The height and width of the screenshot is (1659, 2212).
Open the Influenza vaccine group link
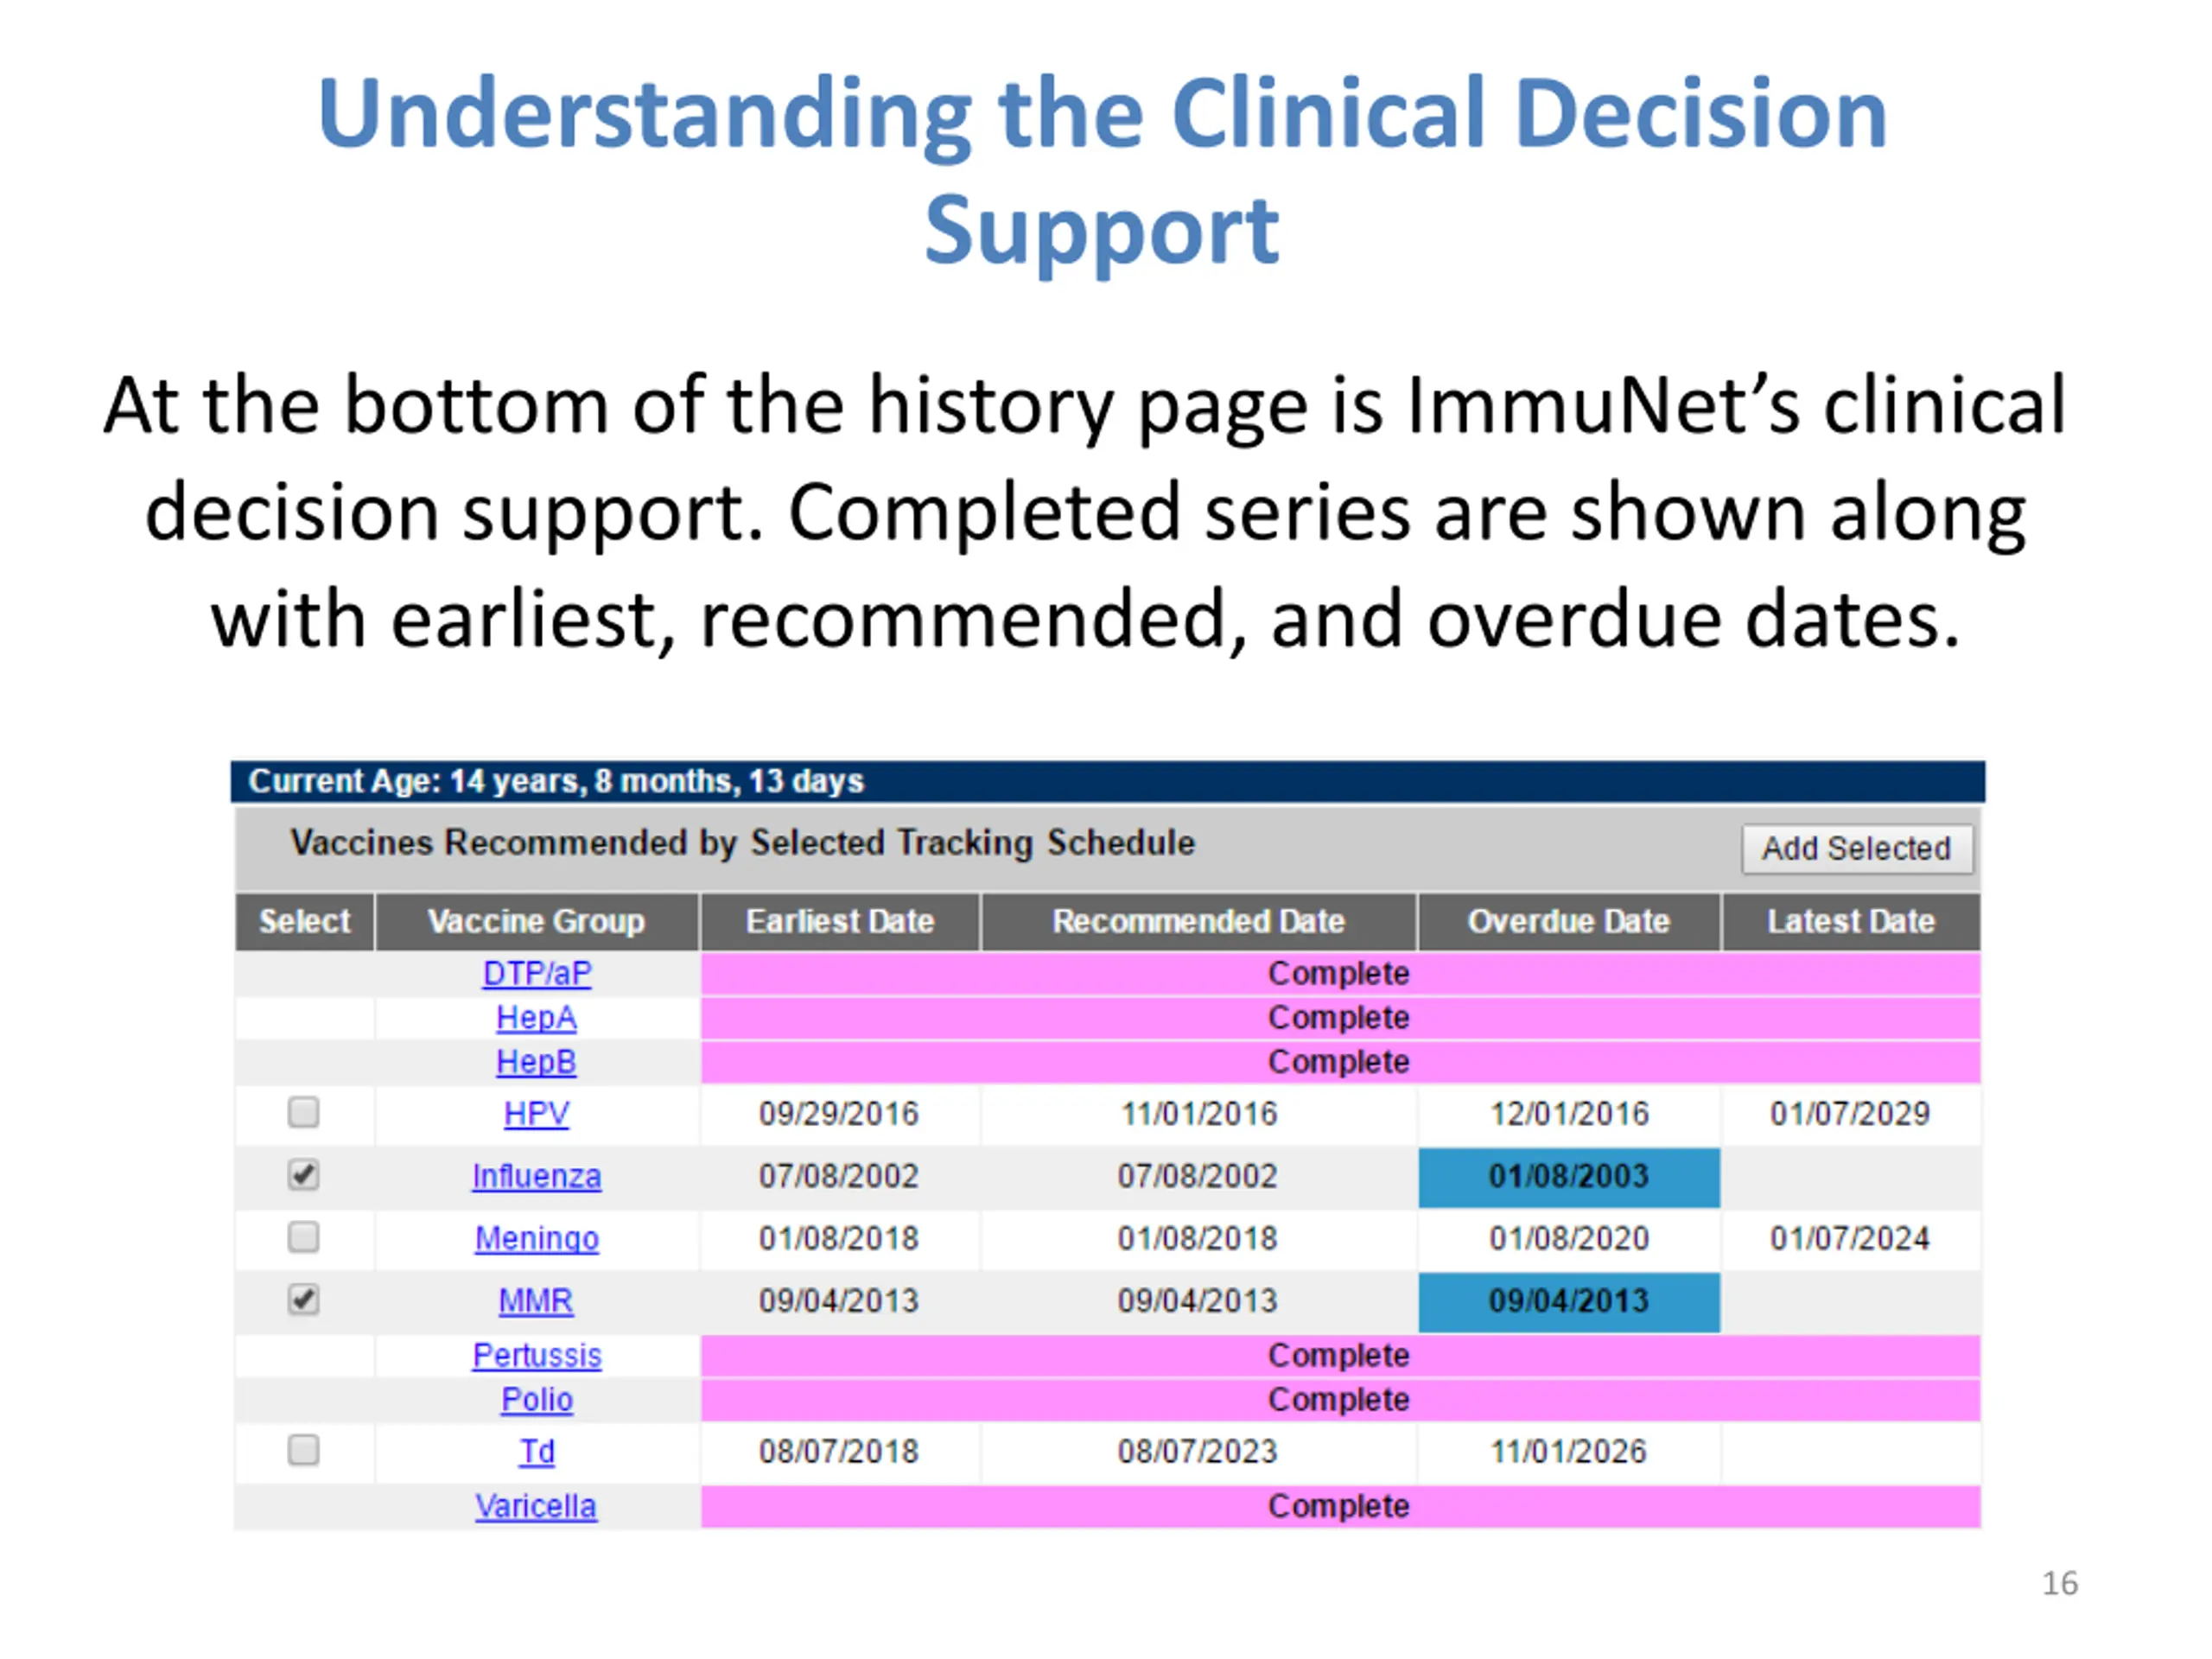tap(537, 1176)
